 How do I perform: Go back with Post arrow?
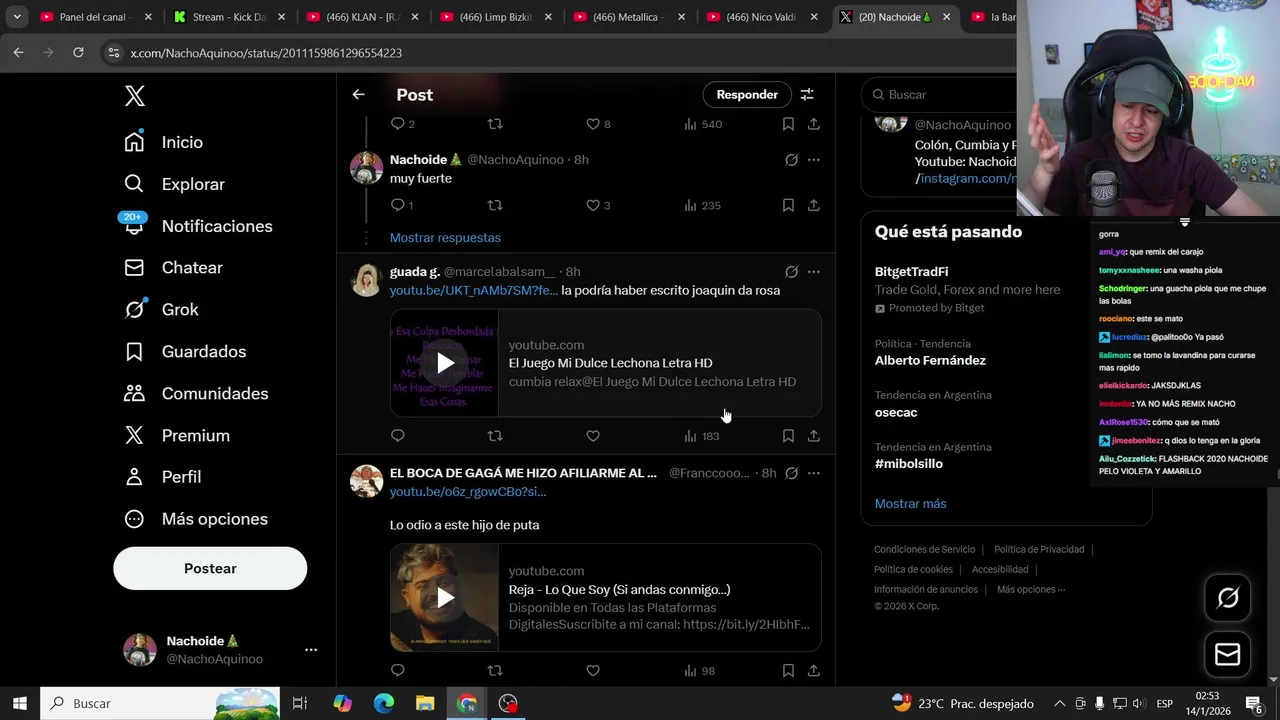coord(358,94)
